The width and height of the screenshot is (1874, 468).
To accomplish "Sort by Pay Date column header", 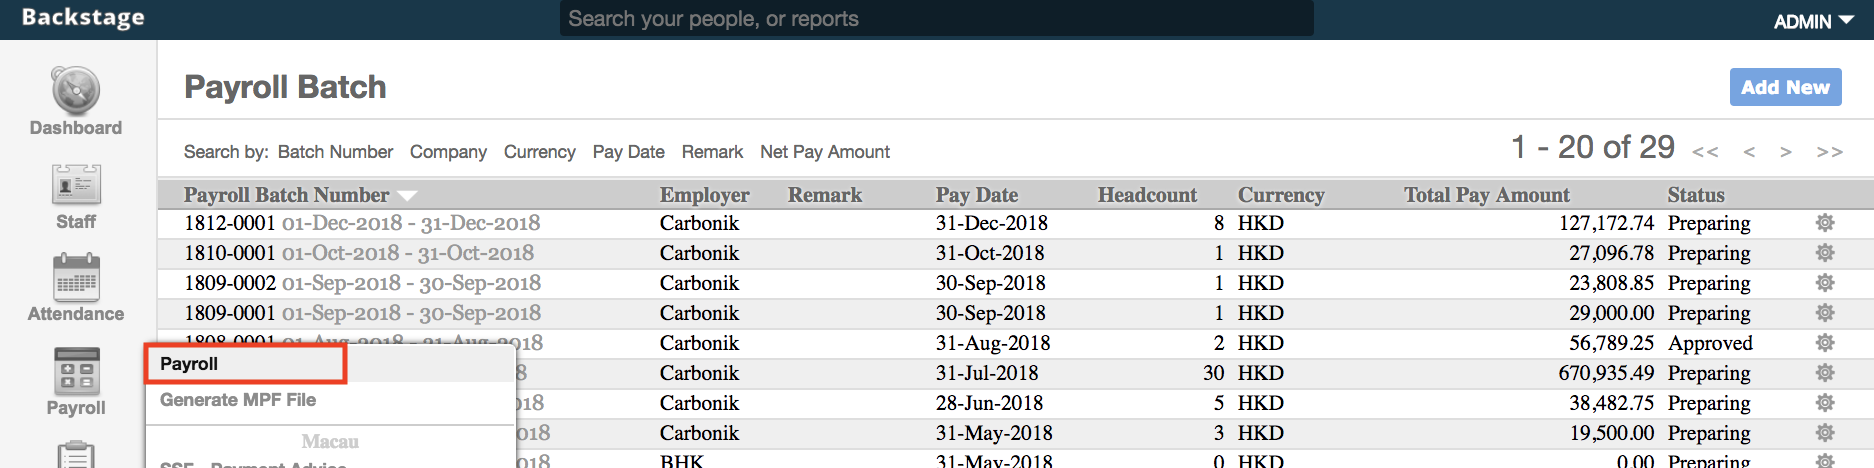I will [977, 195].
